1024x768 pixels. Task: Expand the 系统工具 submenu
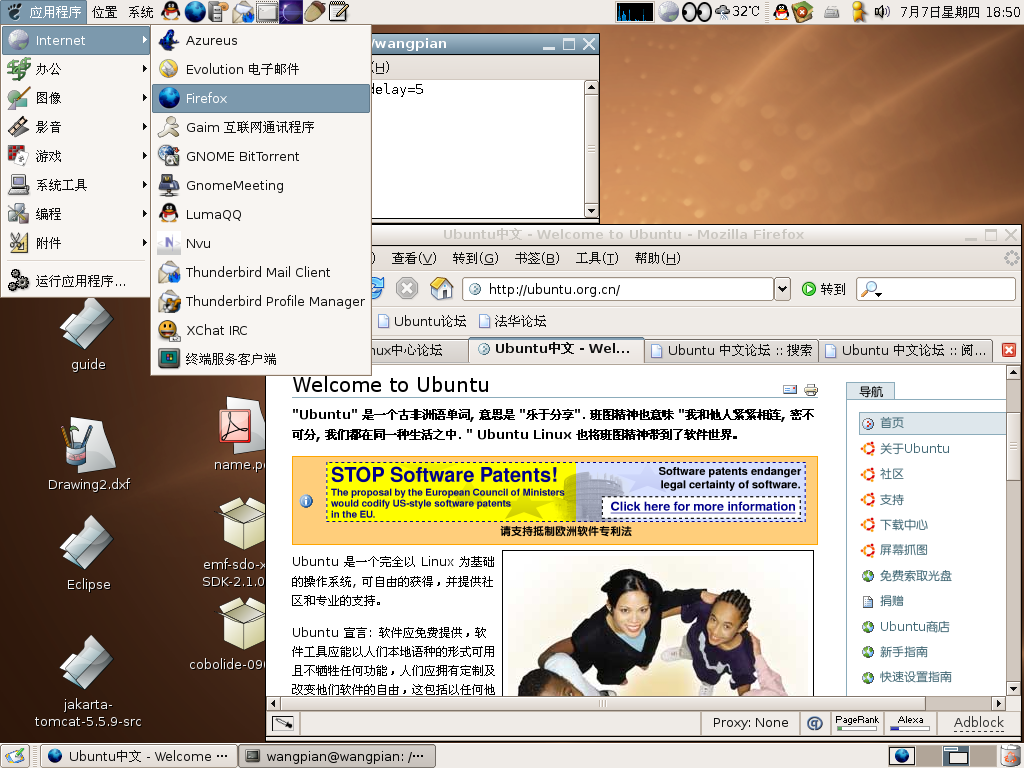click(x=76, y=185)
